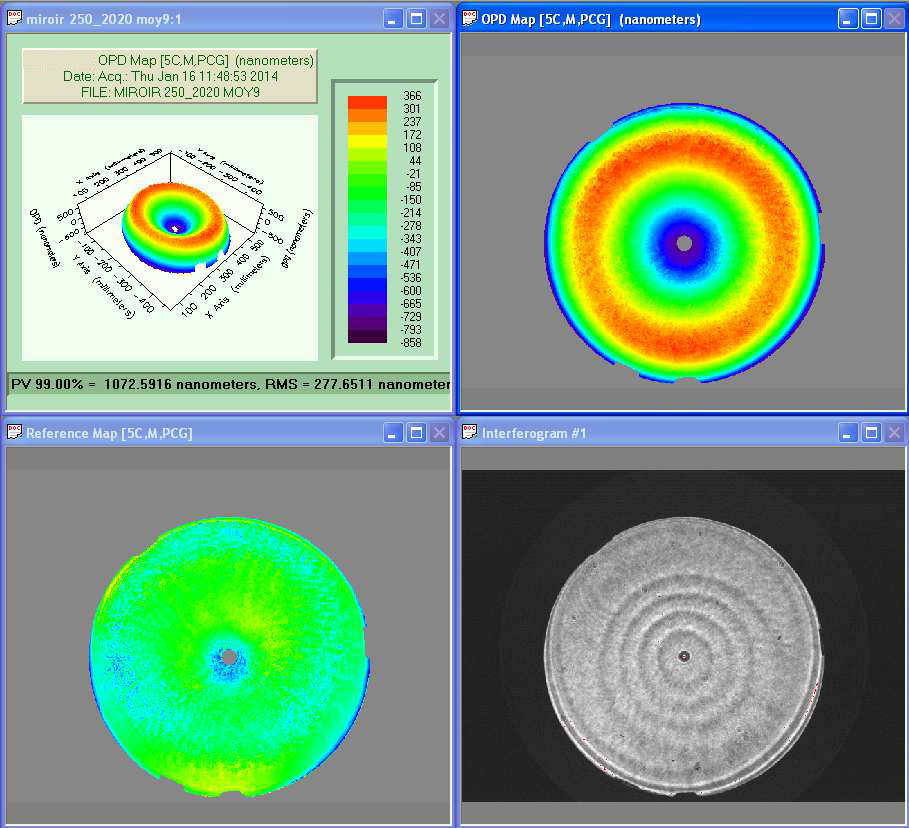Minimize the miroir 250_2020 moy9:1 window

394,18
